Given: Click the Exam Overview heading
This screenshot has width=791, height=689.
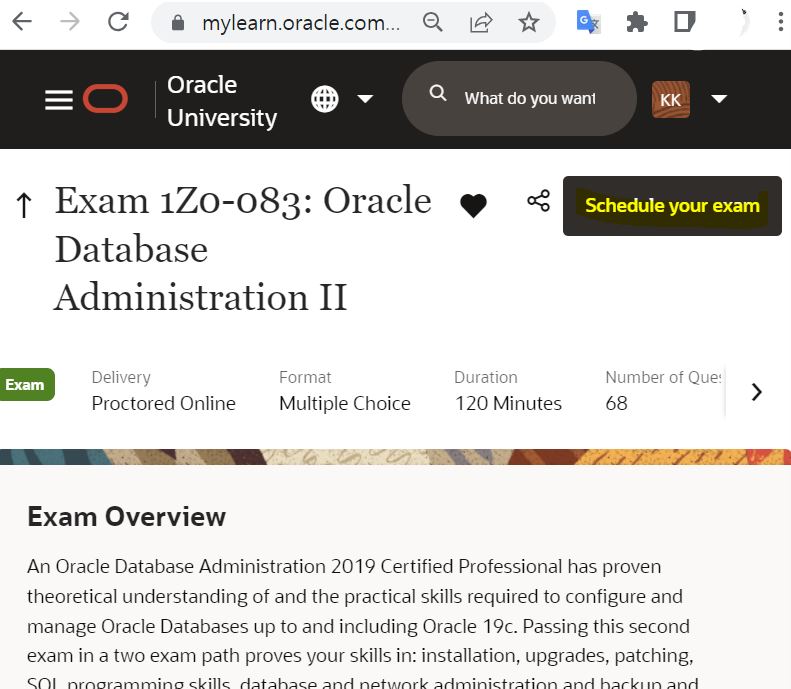Looking at the screenshot, I should (x=127, y=516).
